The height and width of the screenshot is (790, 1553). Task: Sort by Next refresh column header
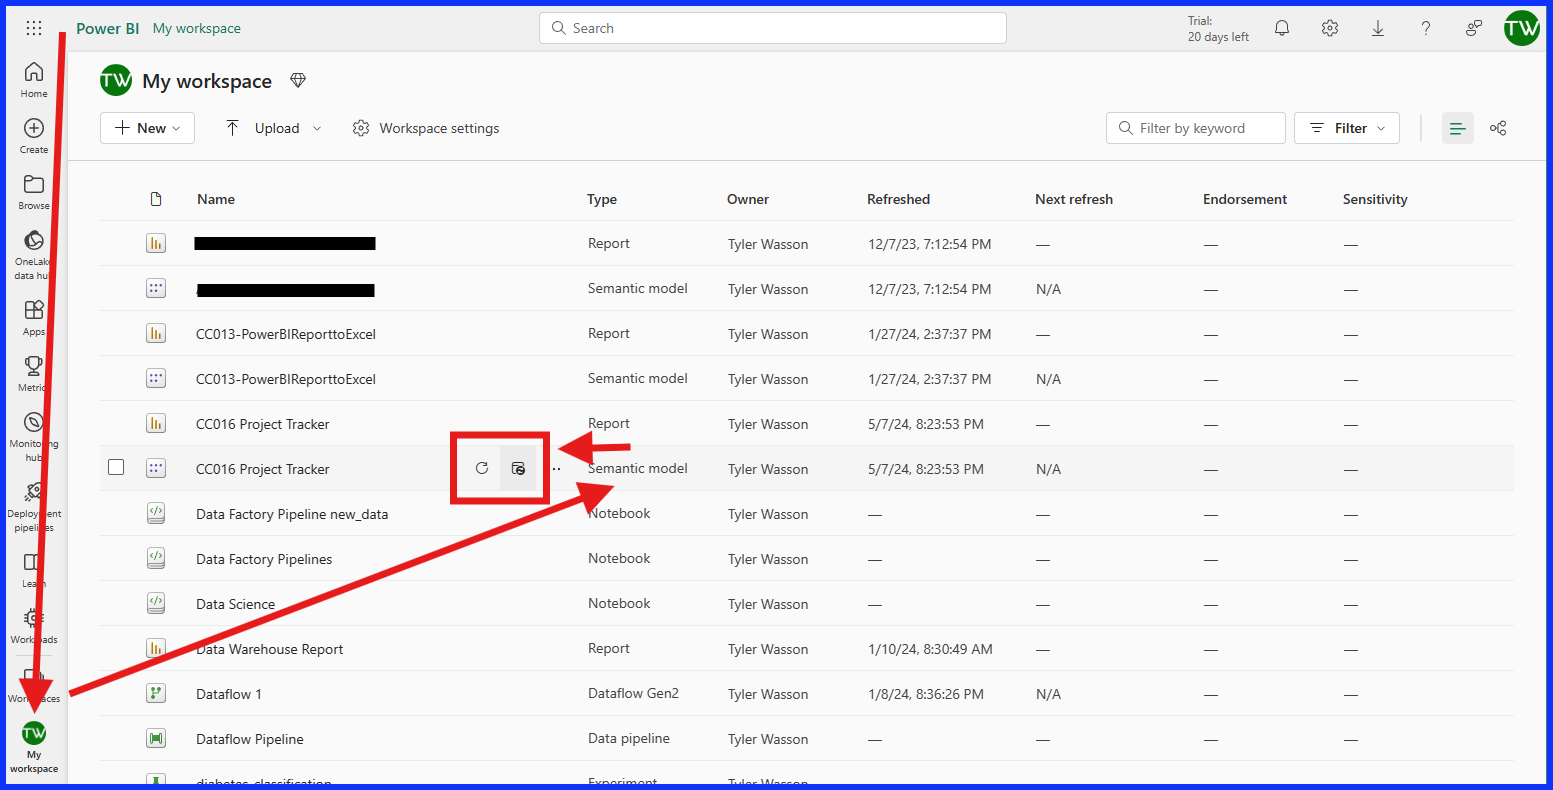[x=1074, y=199]
